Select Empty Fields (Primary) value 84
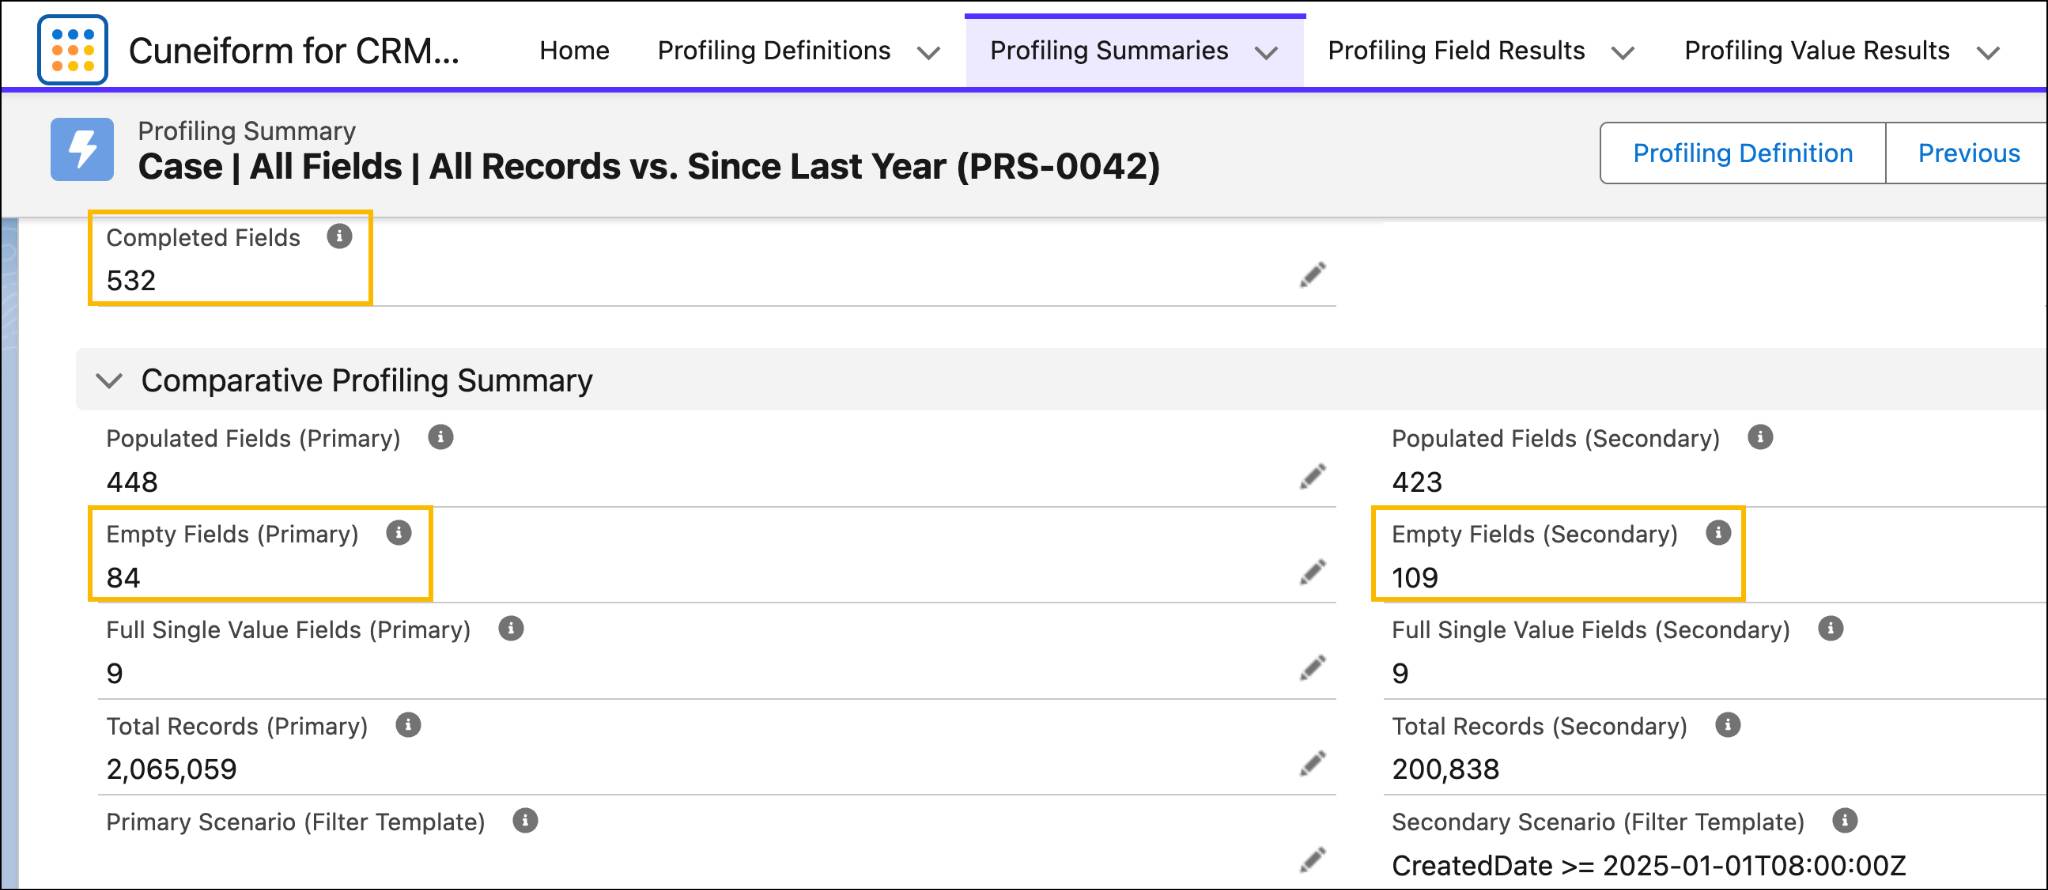This screenshot has height=890, width=2048. tap(123, 578)
